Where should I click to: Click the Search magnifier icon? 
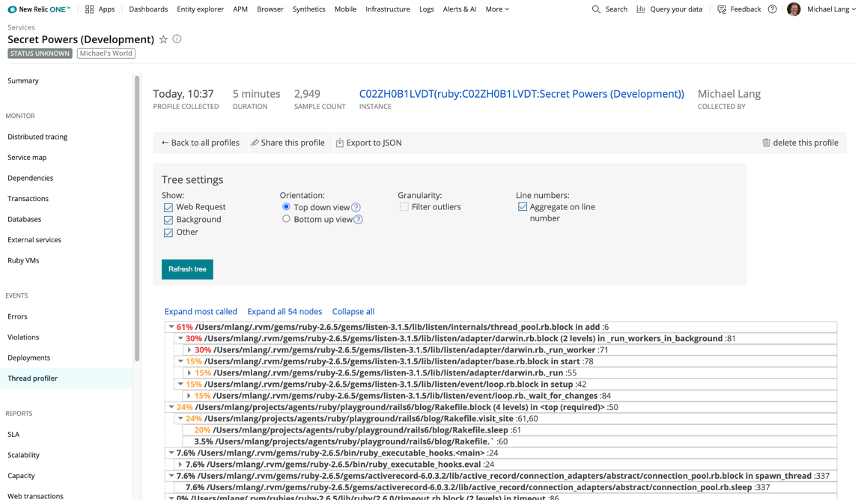596,9
